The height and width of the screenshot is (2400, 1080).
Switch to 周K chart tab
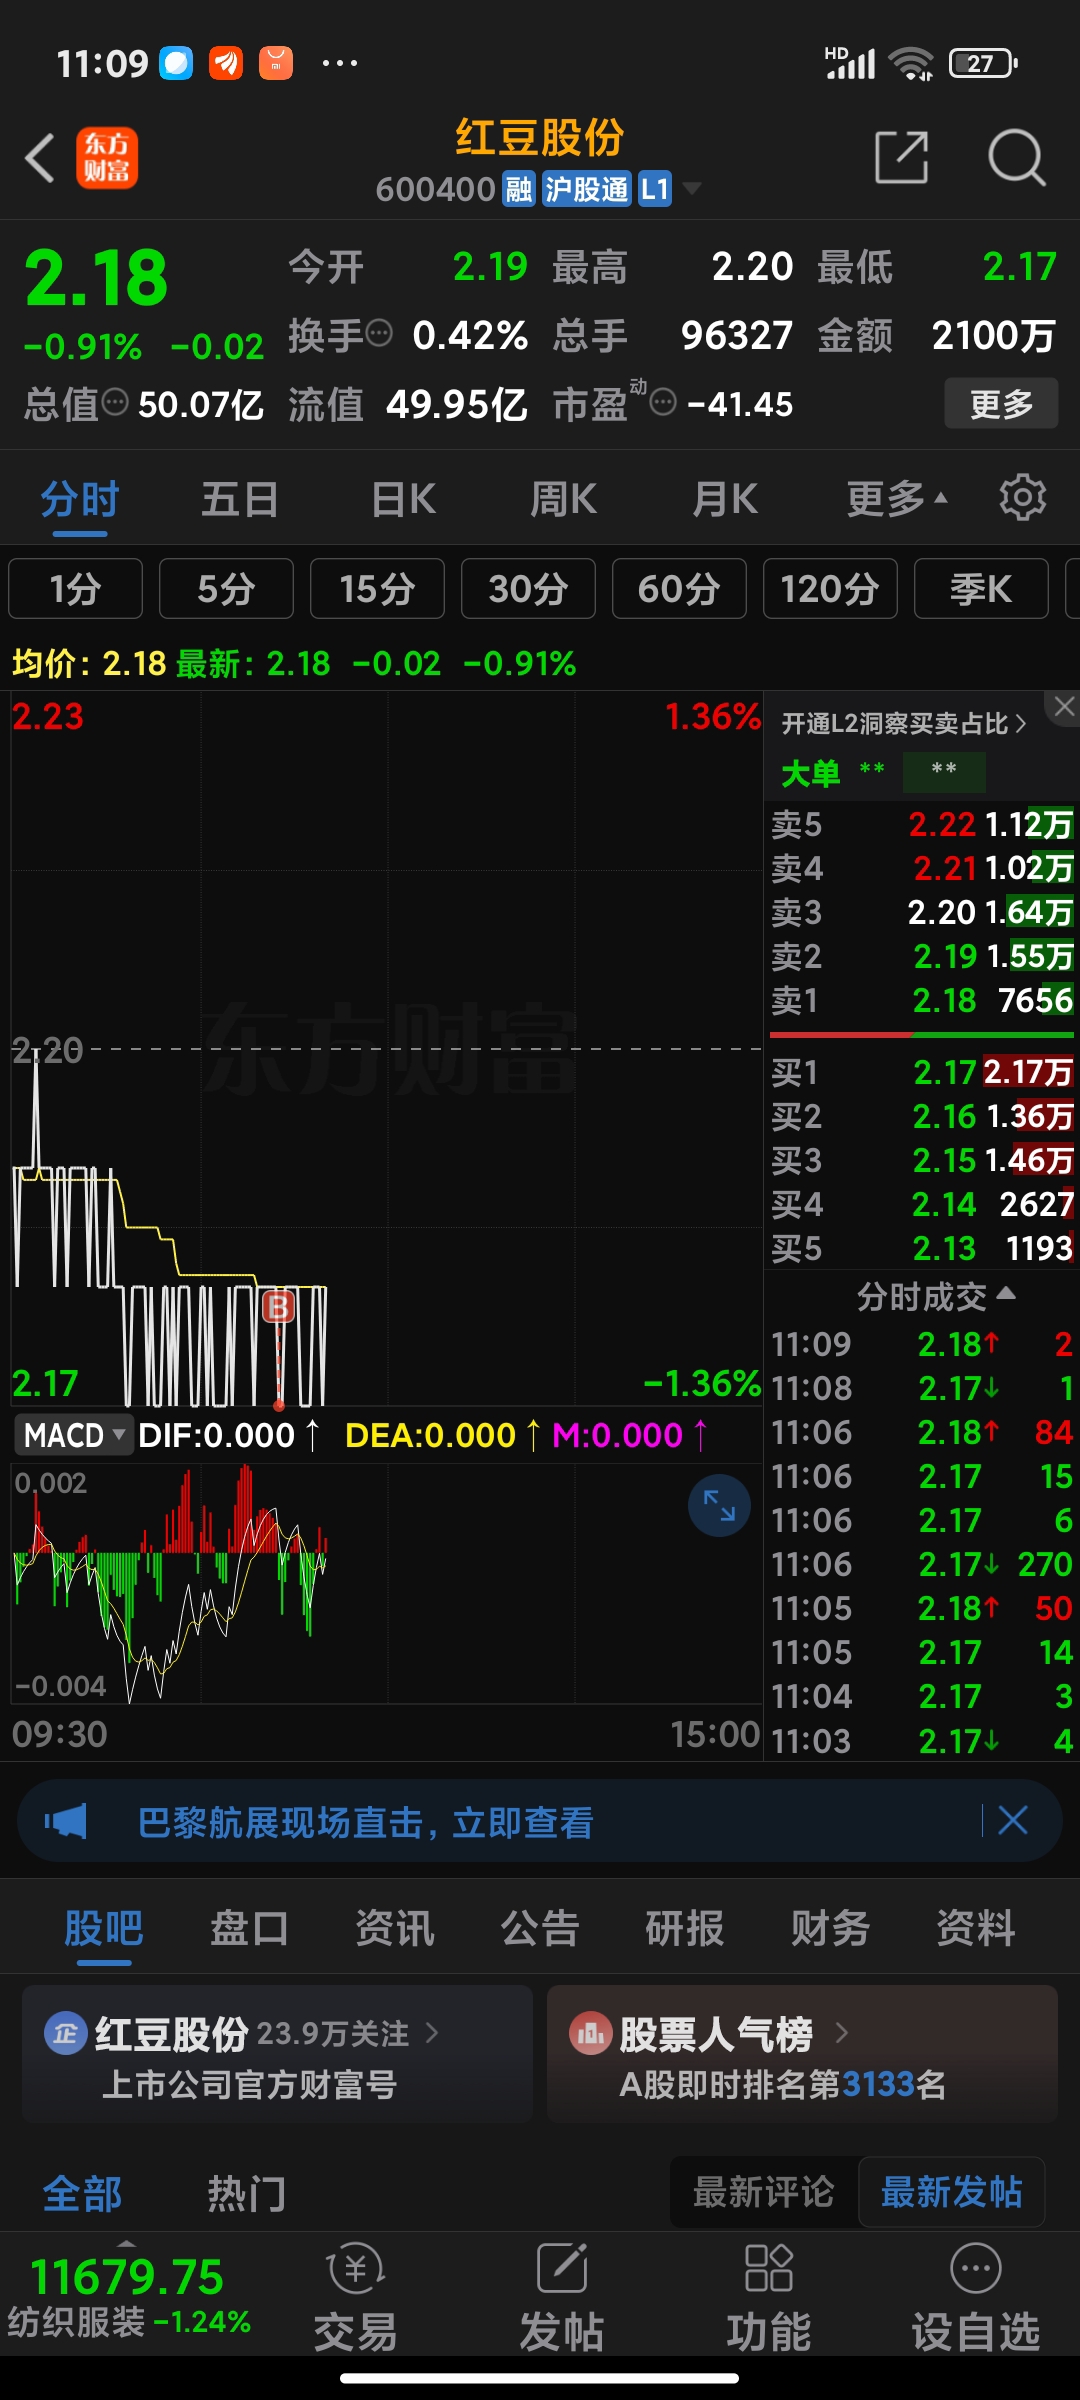(563, 498)
